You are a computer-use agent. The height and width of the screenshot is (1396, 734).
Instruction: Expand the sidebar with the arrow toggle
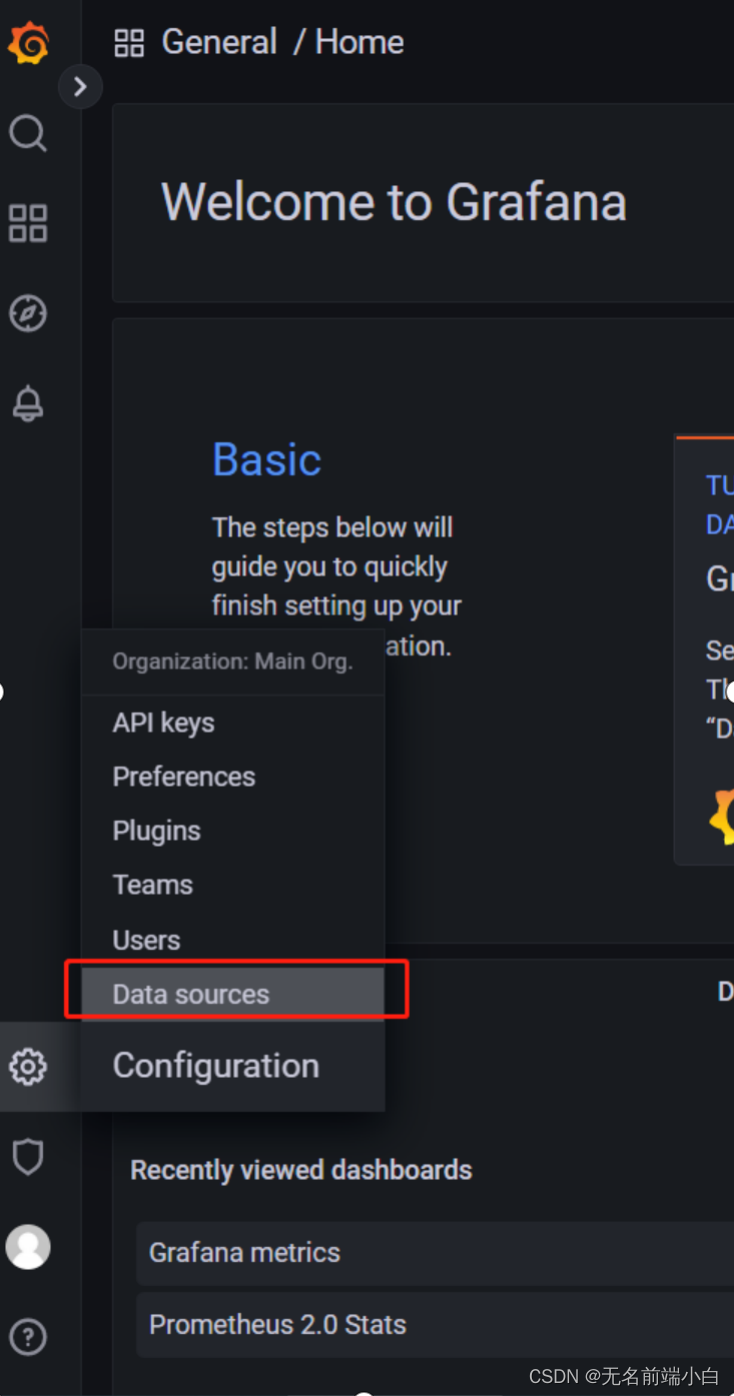(x=80, y=87)
